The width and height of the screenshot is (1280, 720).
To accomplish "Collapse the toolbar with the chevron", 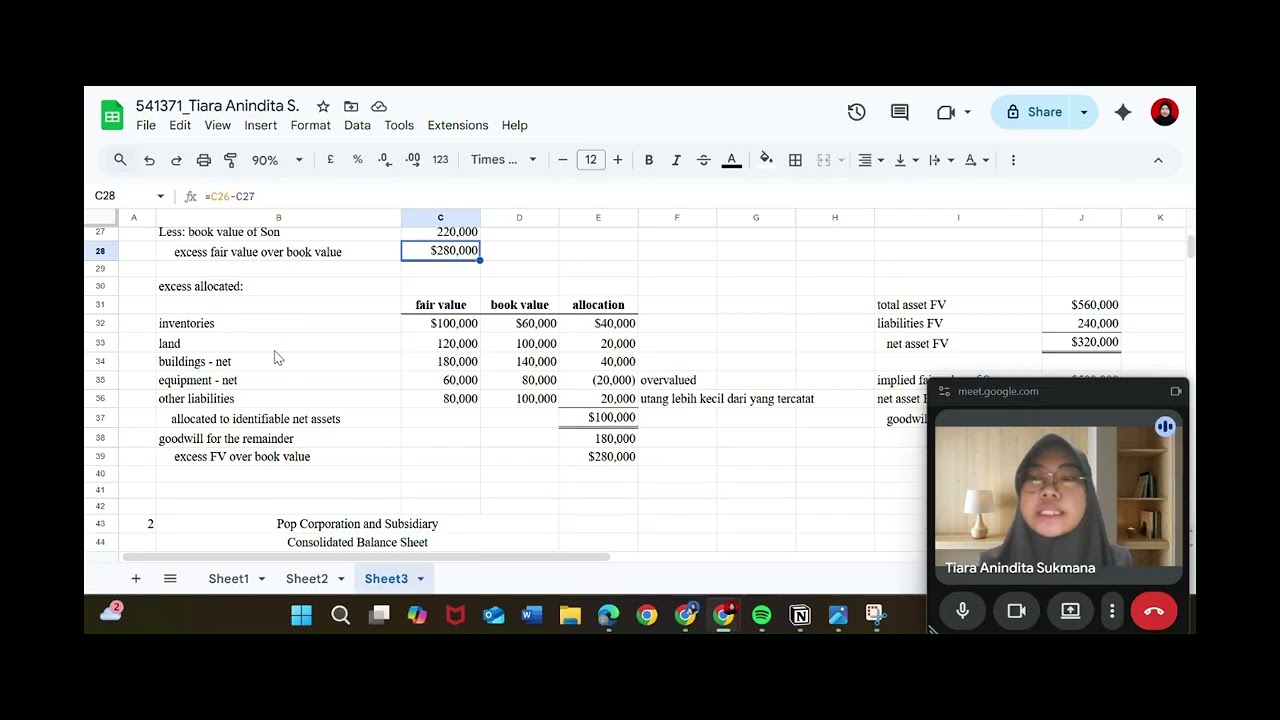I will pyautogui.click(x=1158, y=160).
